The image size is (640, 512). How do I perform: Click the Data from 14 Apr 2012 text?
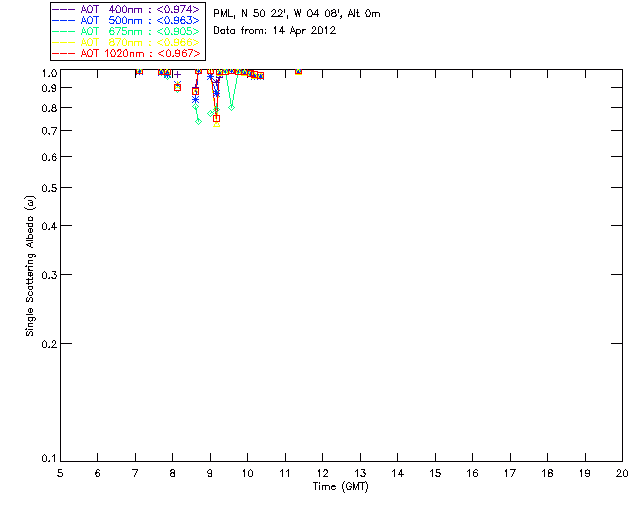point(275,31)
